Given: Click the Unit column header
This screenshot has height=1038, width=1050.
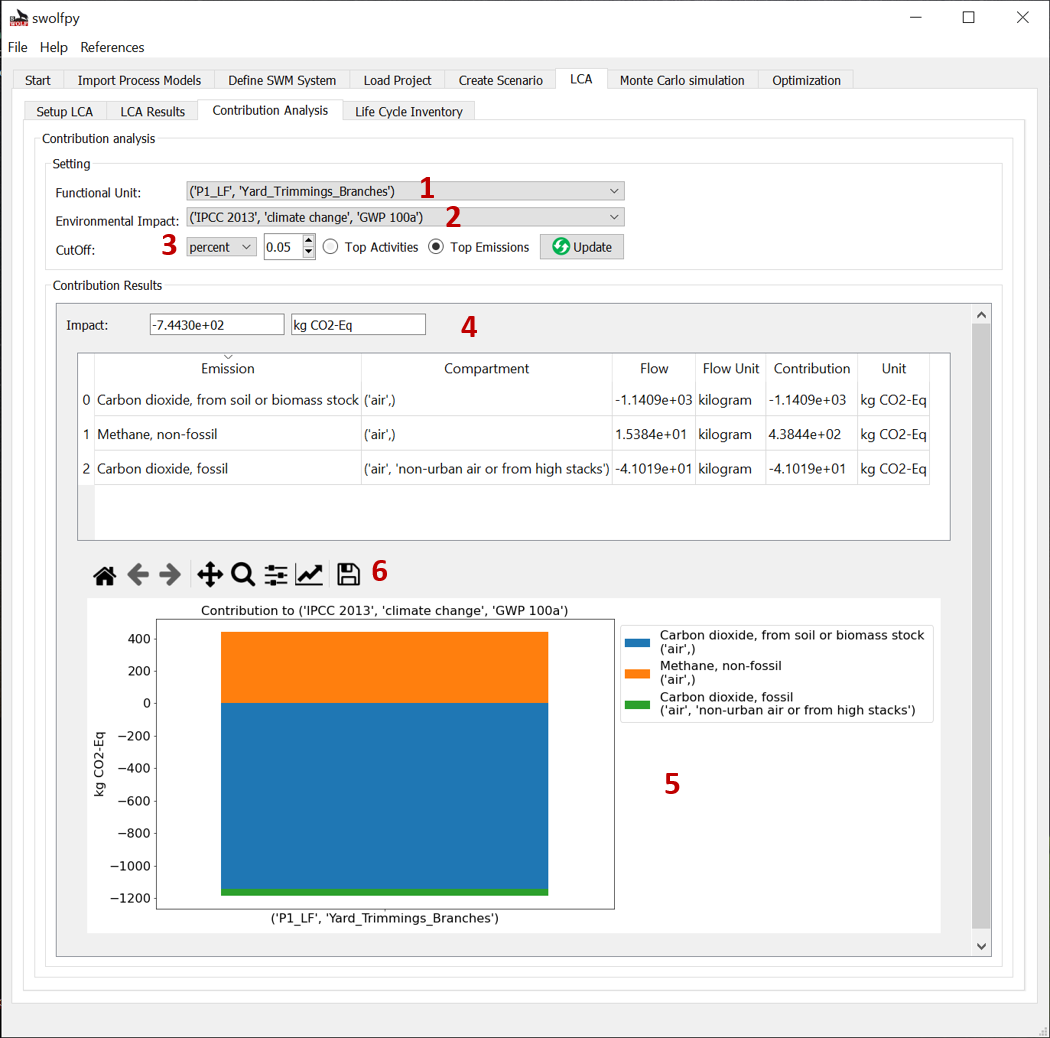Looking at the screenshot, I should (x=893, y=368).
